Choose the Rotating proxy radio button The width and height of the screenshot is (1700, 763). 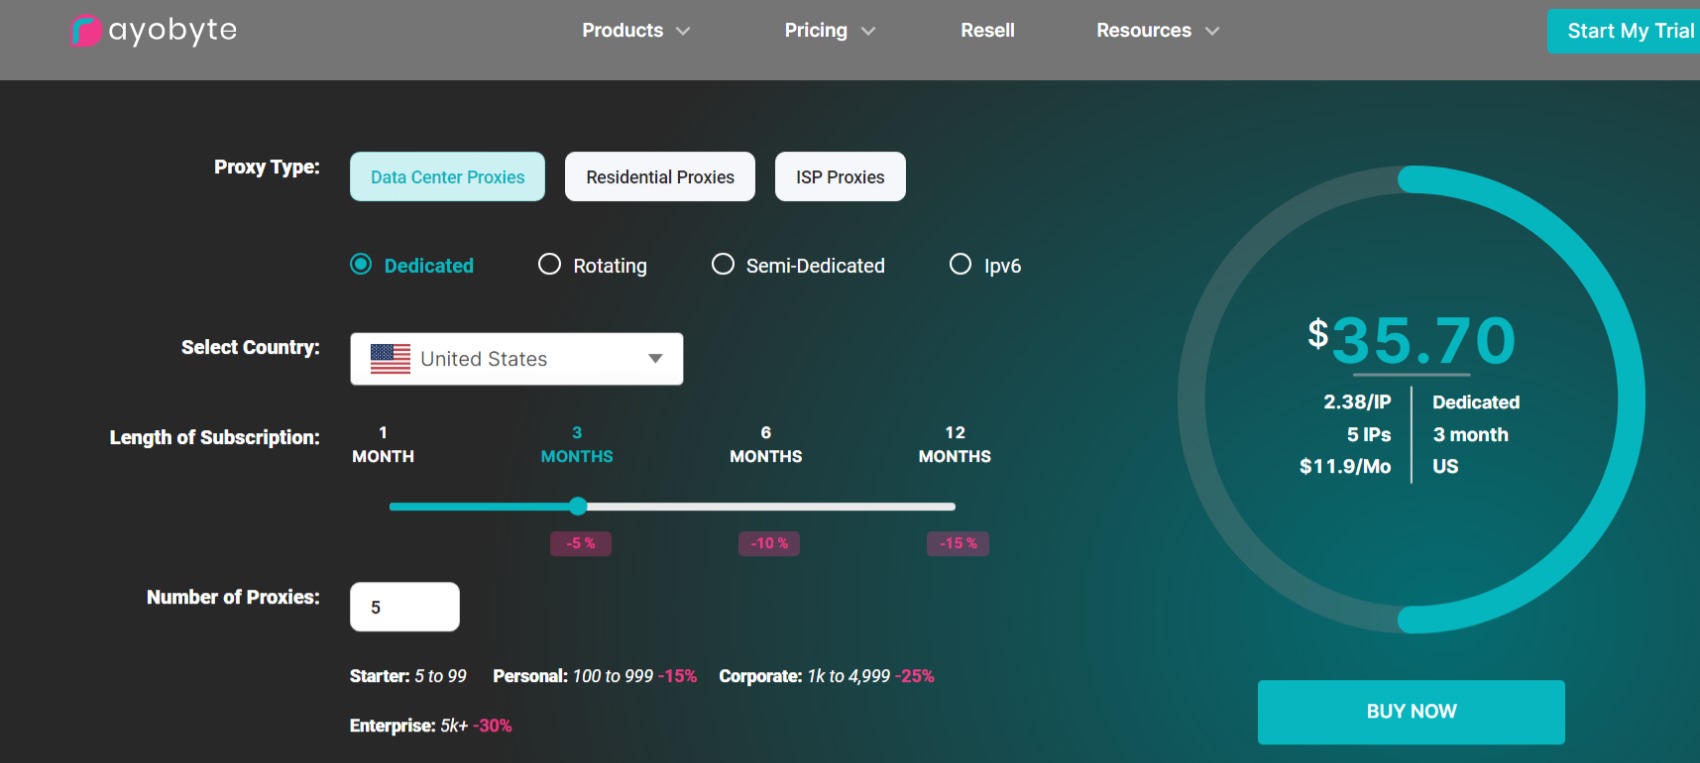pyautogui.click(x=549, y=265)
